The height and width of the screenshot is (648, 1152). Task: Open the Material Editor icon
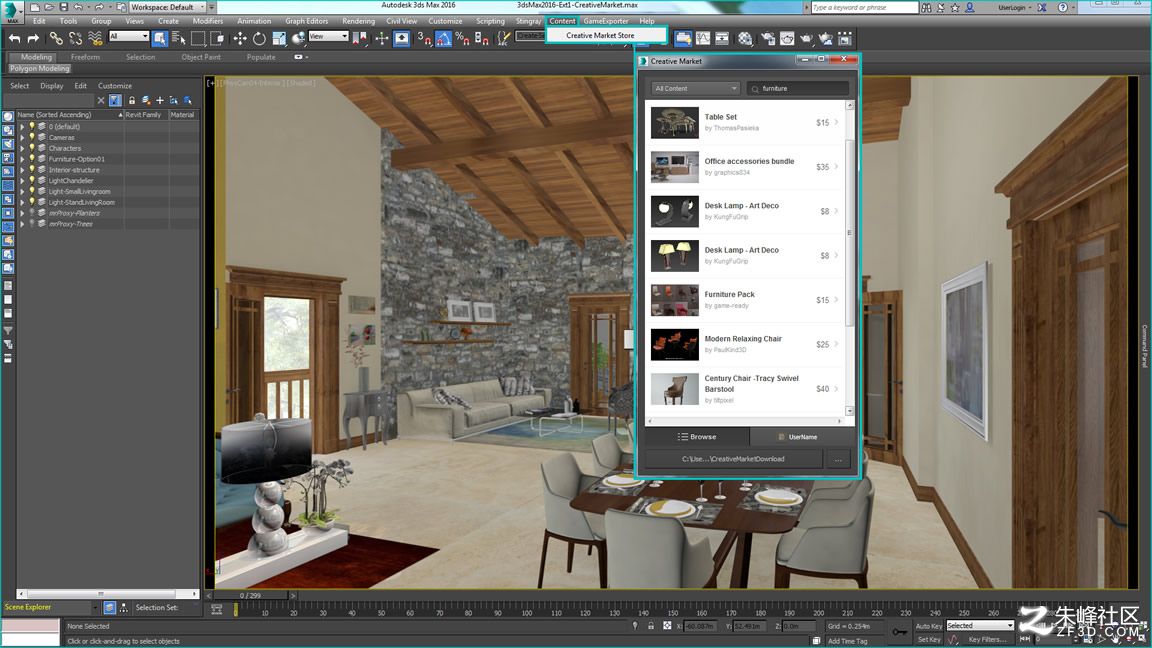(x=746, y=38)
